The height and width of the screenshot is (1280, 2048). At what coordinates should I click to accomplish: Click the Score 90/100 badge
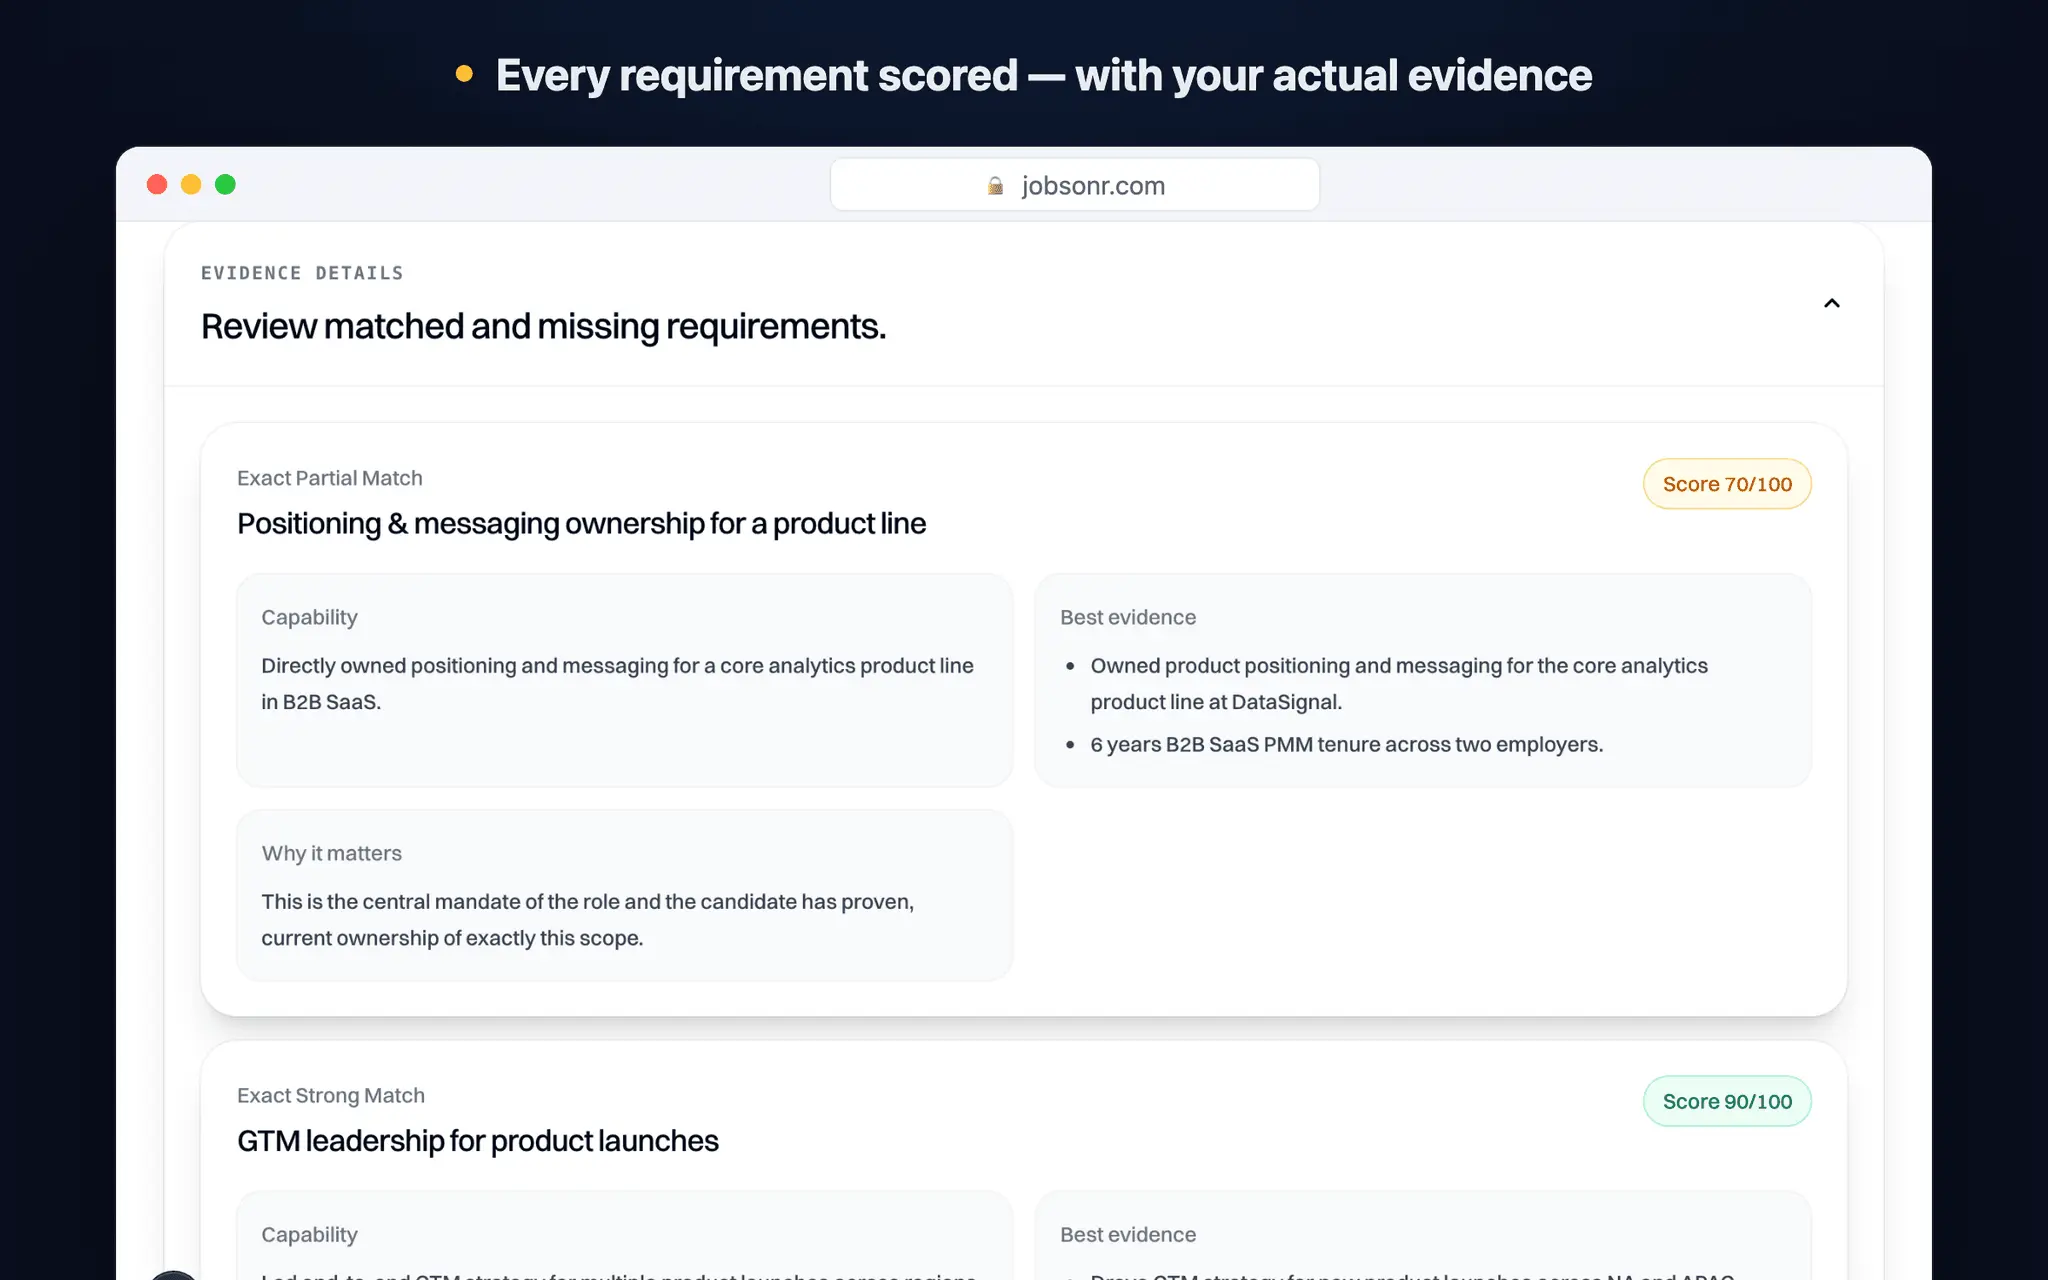point(1727,1101)
